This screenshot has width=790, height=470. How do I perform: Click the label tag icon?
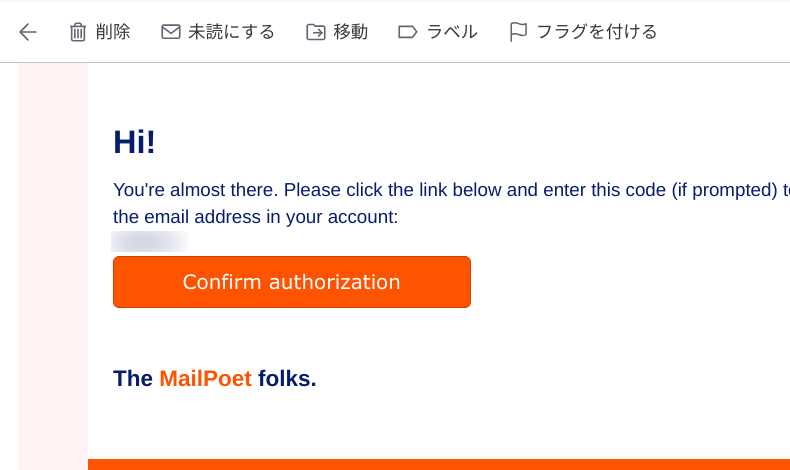408,32
